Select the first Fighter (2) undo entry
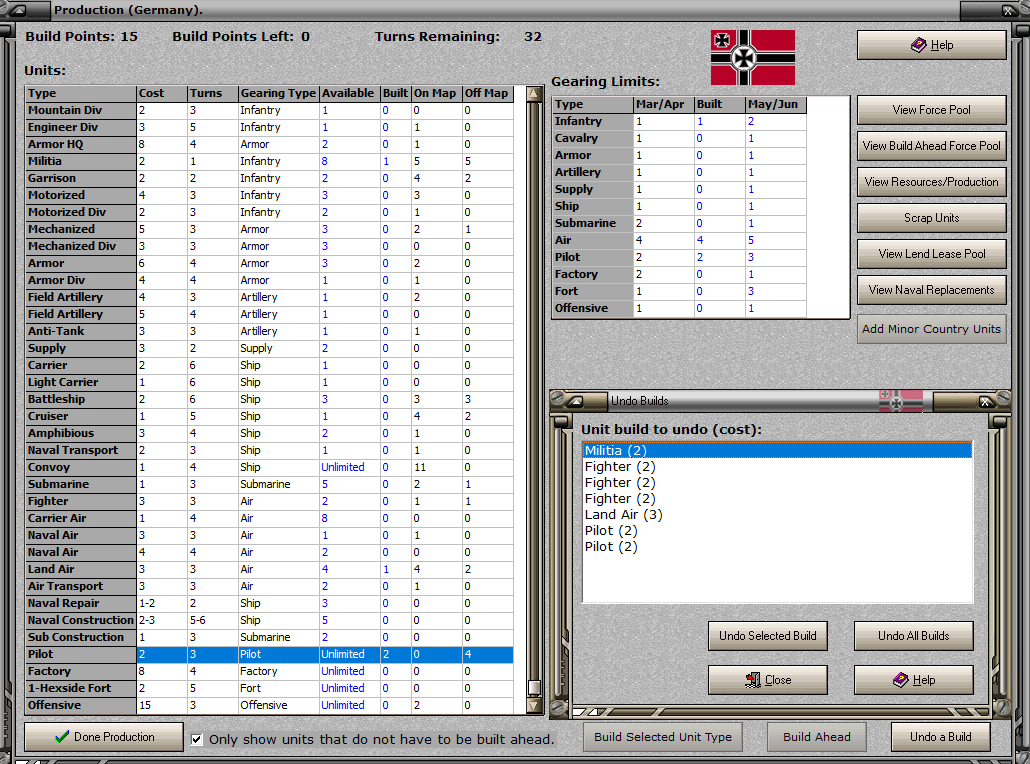 coord(777,466)
